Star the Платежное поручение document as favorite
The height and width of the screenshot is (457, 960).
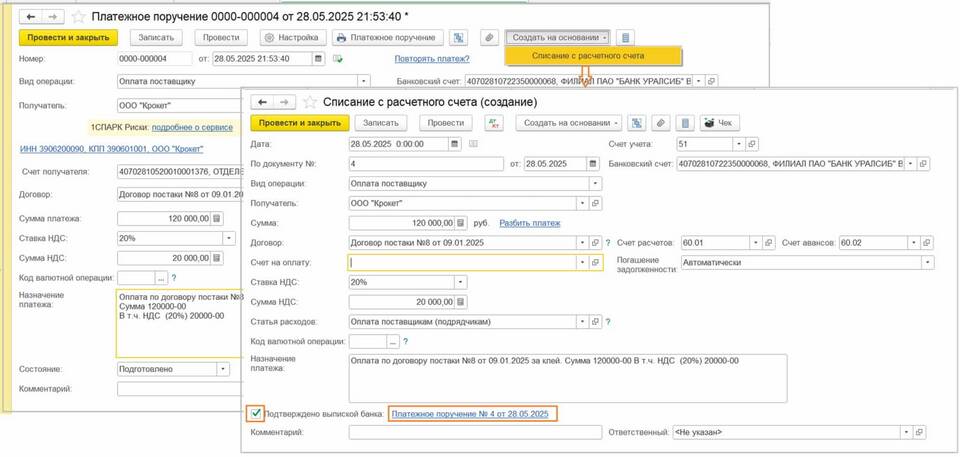click(78, 17)
